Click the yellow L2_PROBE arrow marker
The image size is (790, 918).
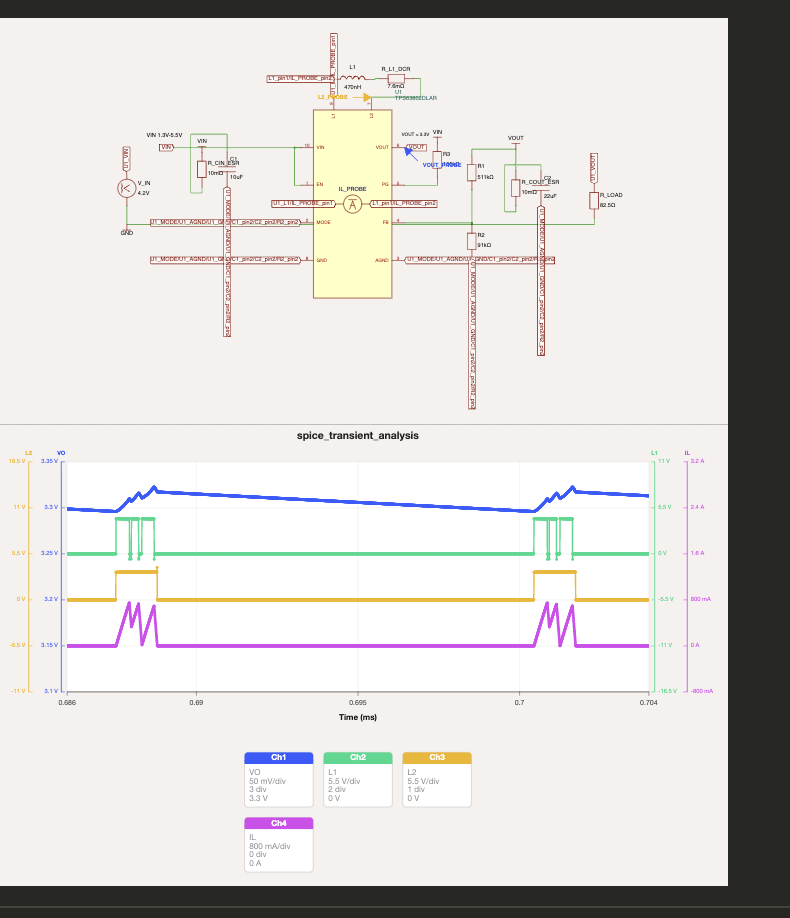(x=366, y=98)
